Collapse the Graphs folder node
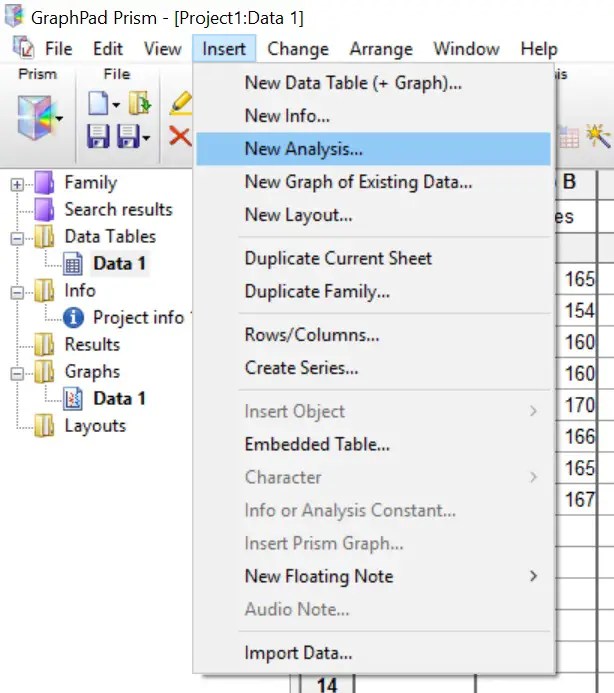The image size is (614, 693). (x=17, y=374)
